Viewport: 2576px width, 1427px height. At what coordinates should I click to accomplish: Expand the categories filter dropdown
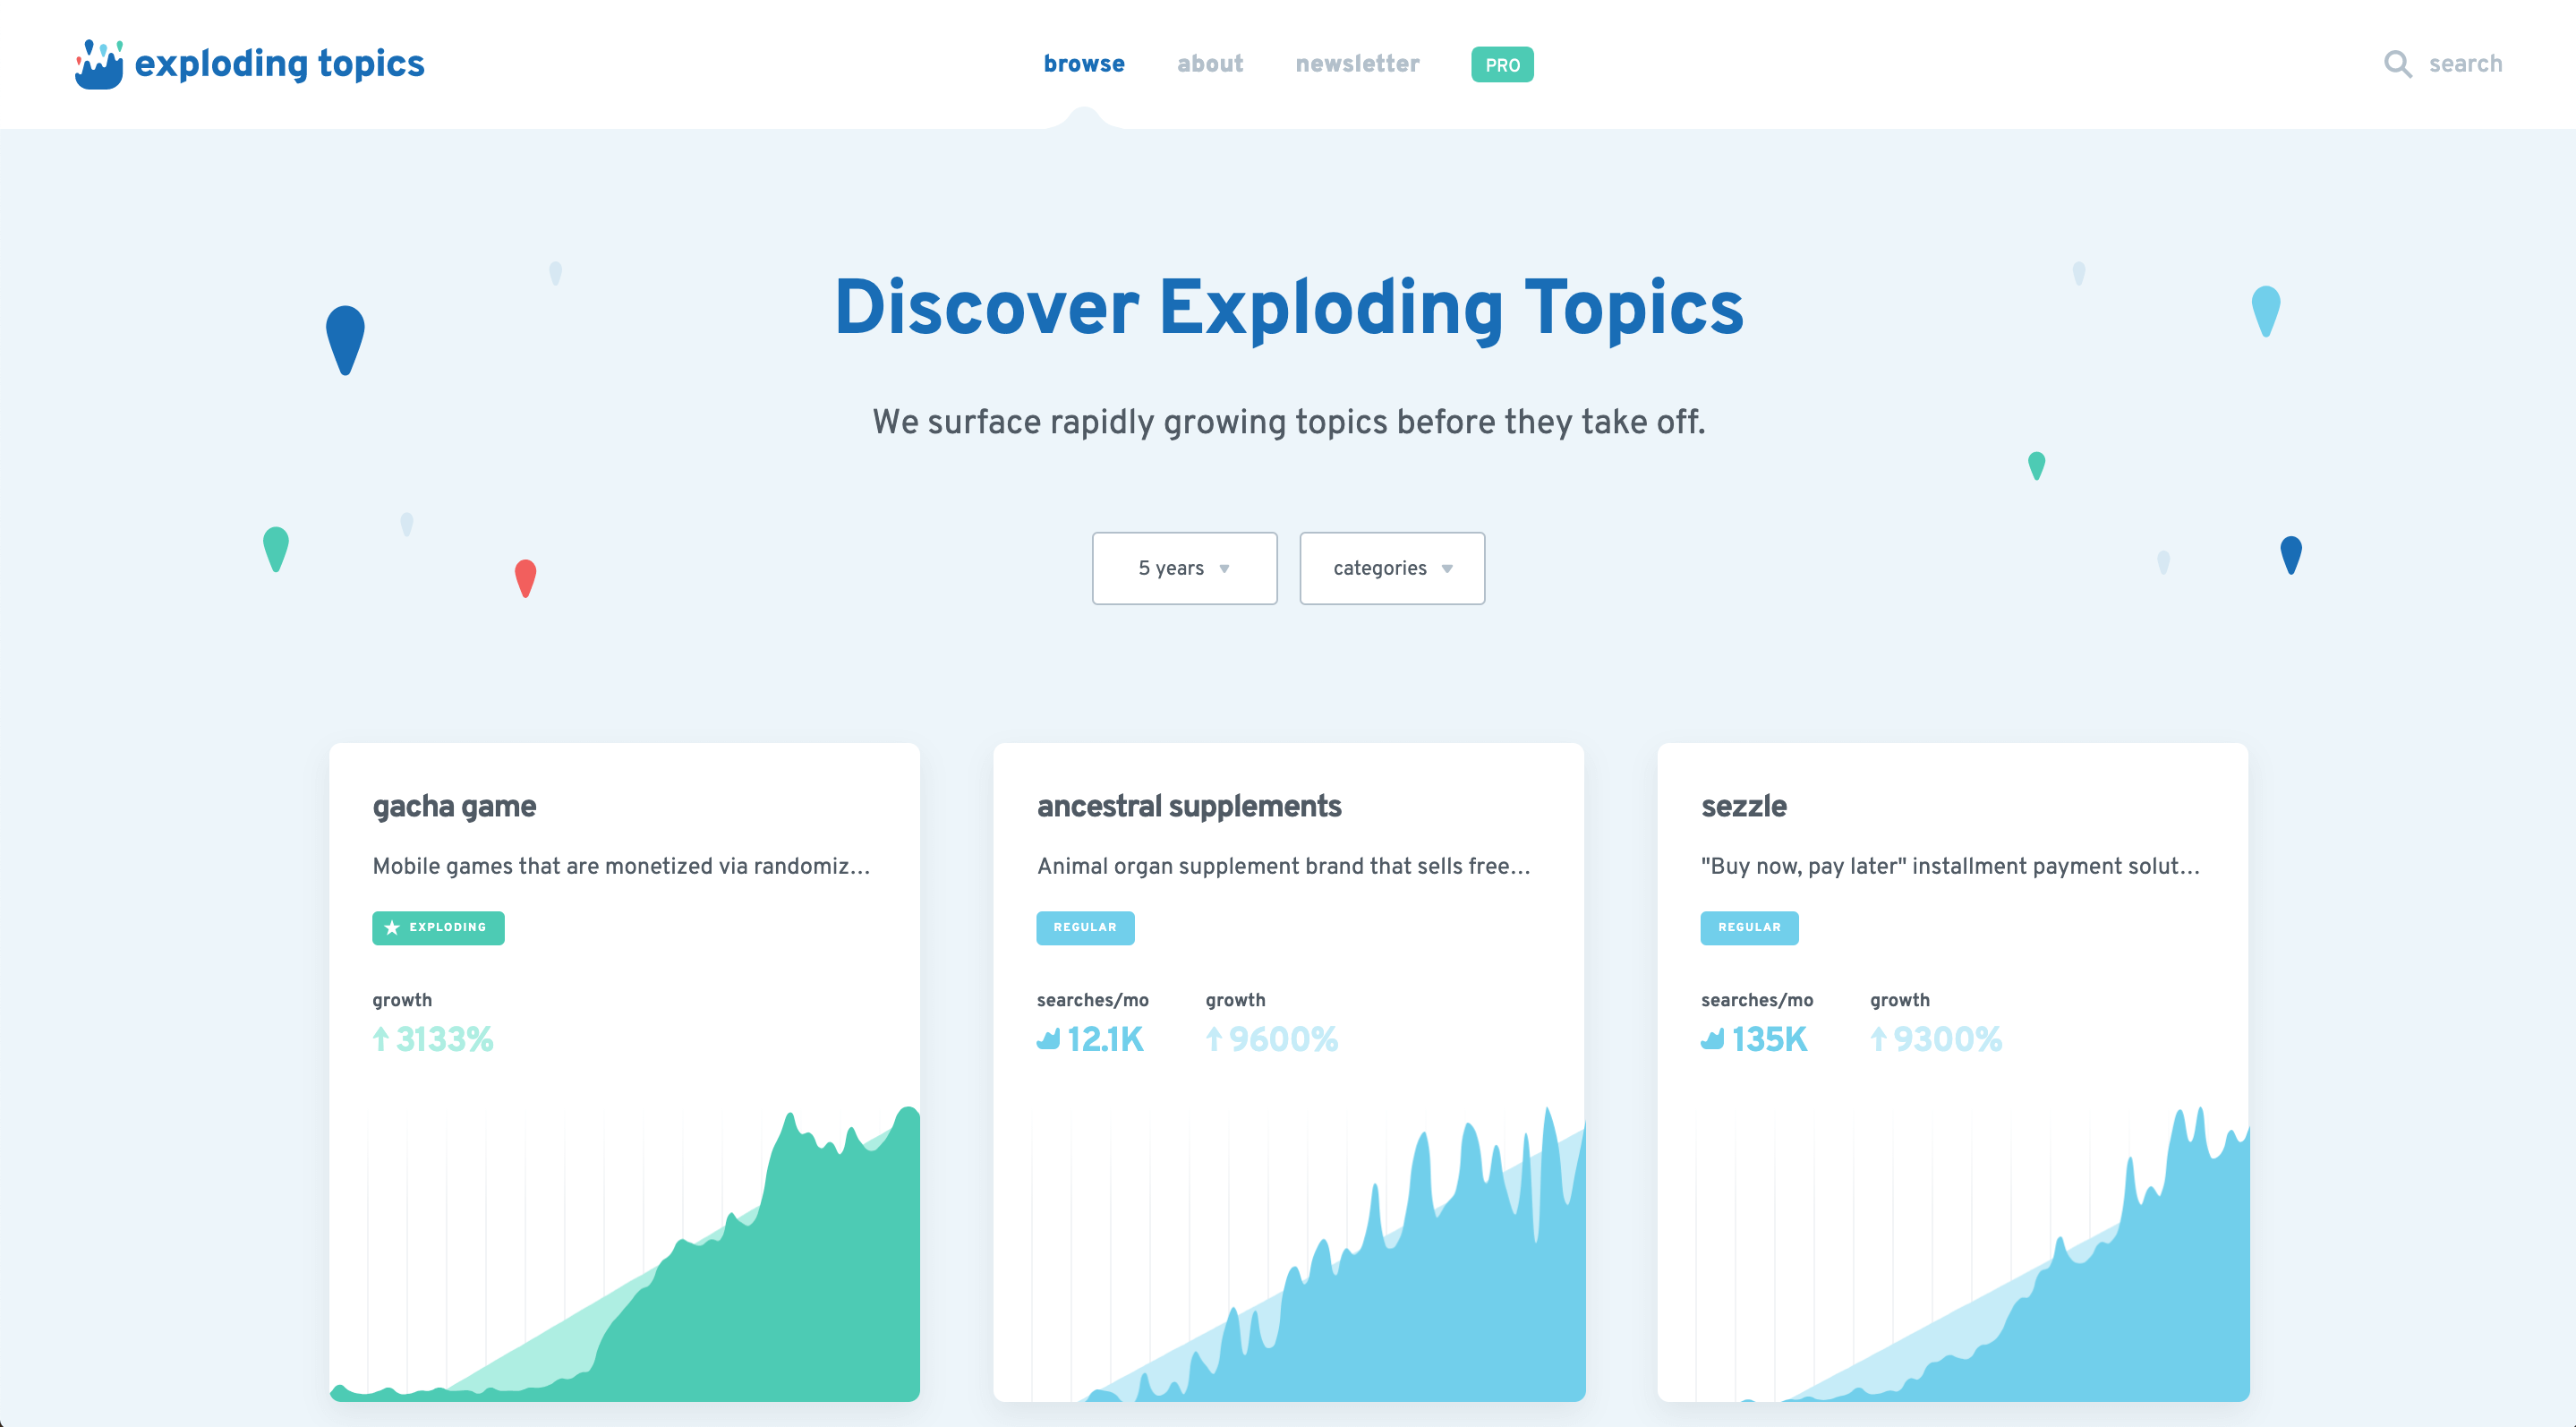pyautogui.click(x=1392, y=568)
